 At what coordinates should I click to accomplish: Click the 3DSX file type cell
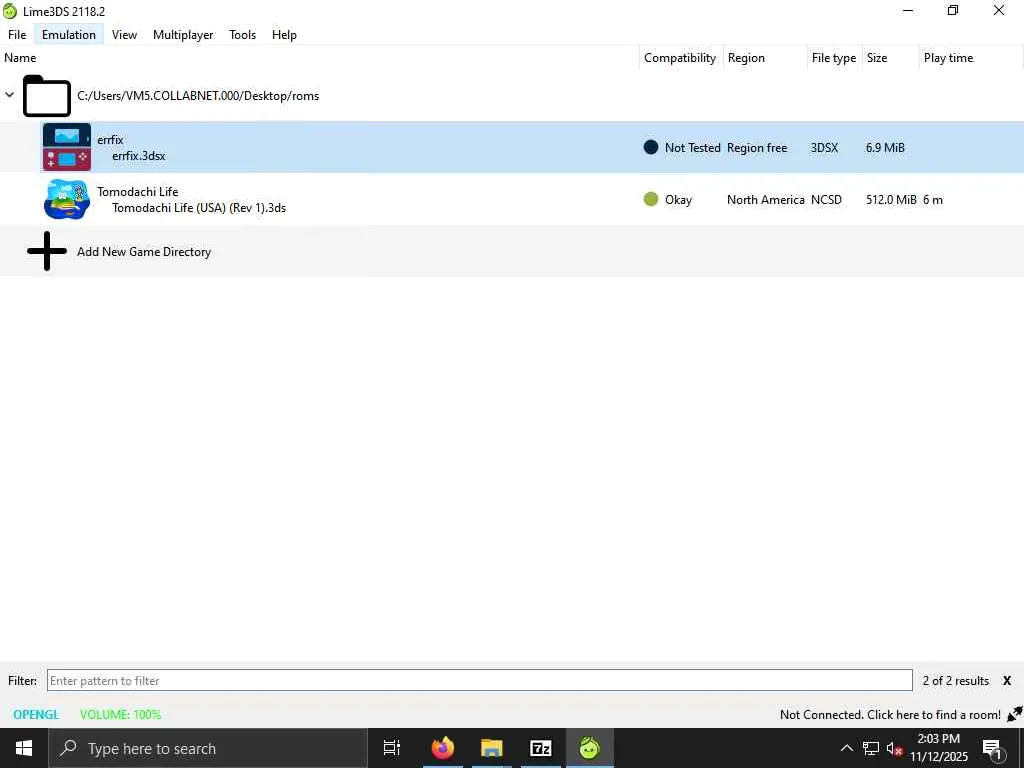click(824, 148)
